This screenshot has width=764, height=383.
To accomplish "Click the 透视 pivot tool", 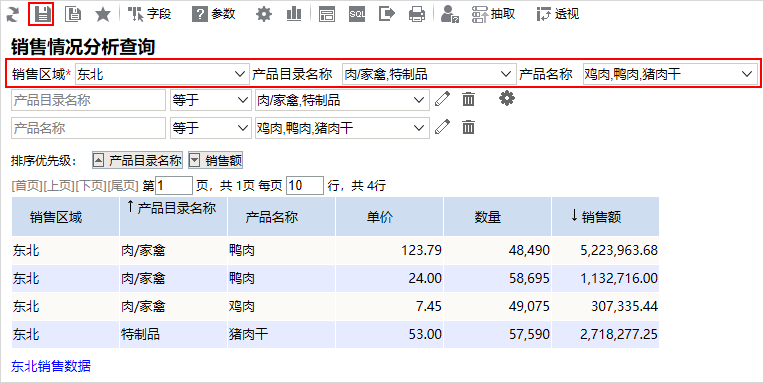I will (x=558, y=14).
